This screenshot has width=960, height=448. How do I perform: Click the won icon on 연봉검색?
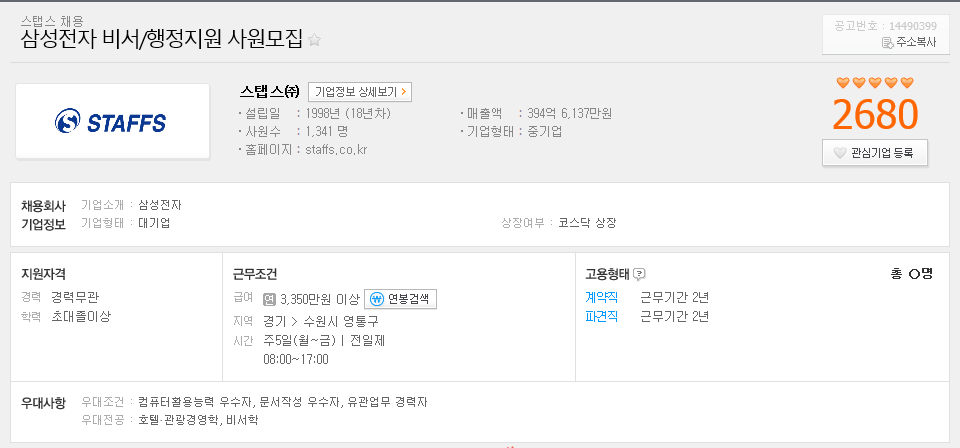point(377,299)
